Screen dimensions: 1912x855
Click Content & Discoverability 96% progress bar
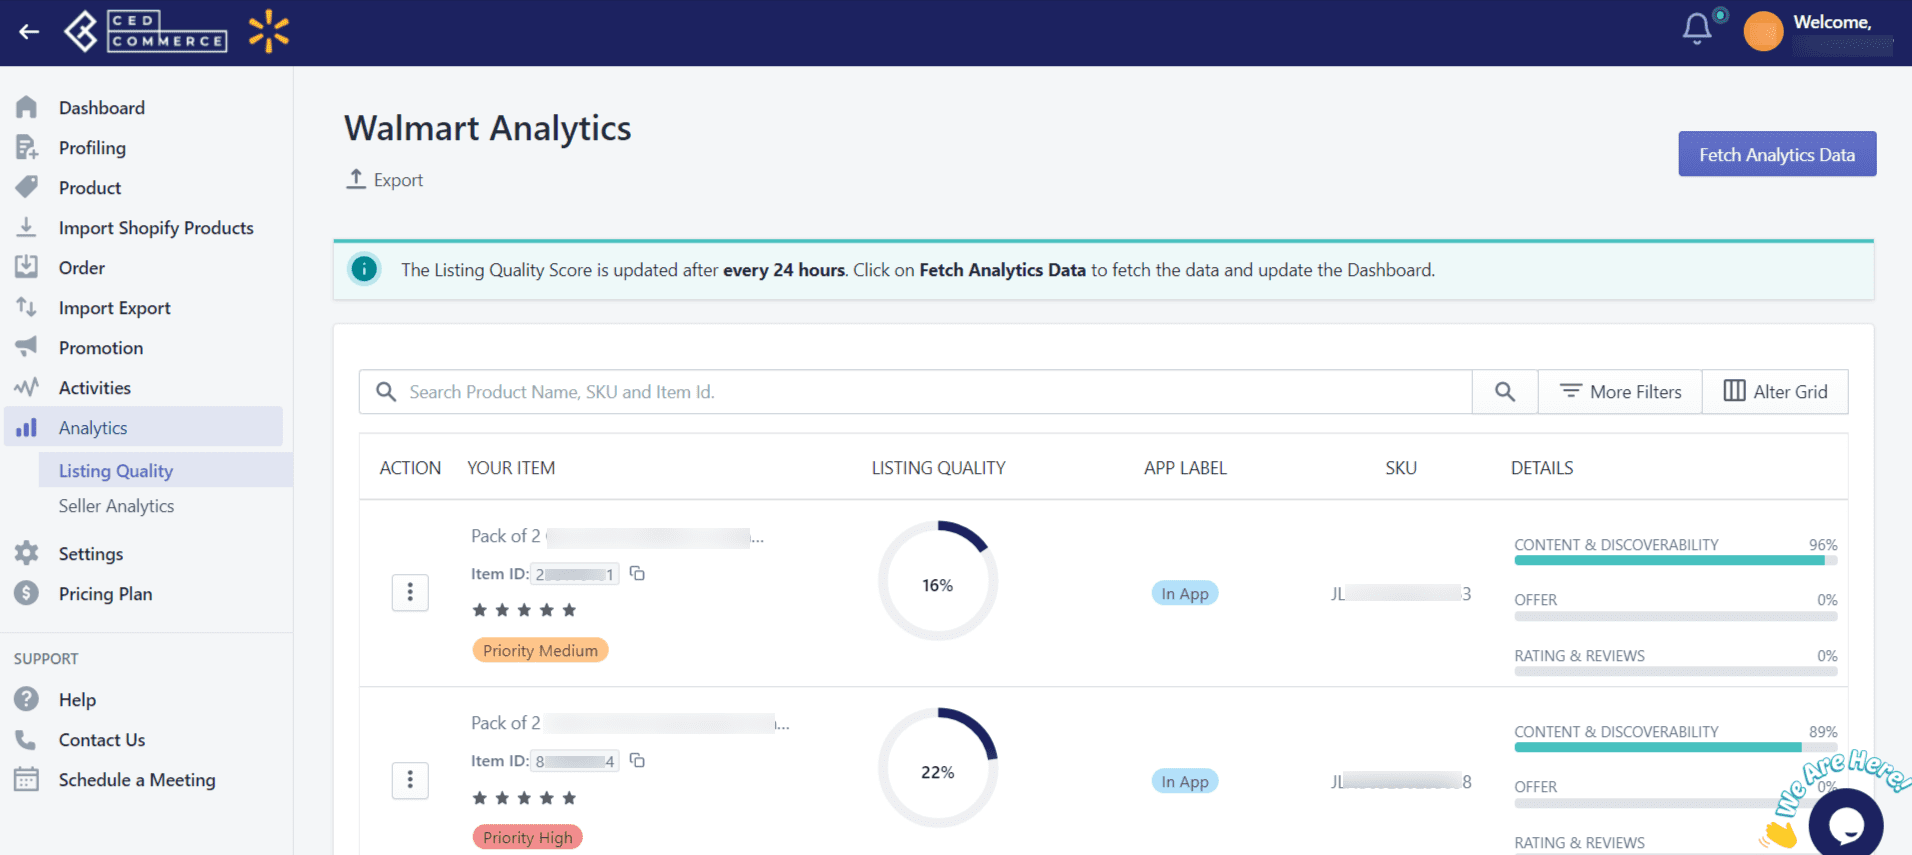pyautogui.click(x=1676, y=560)
